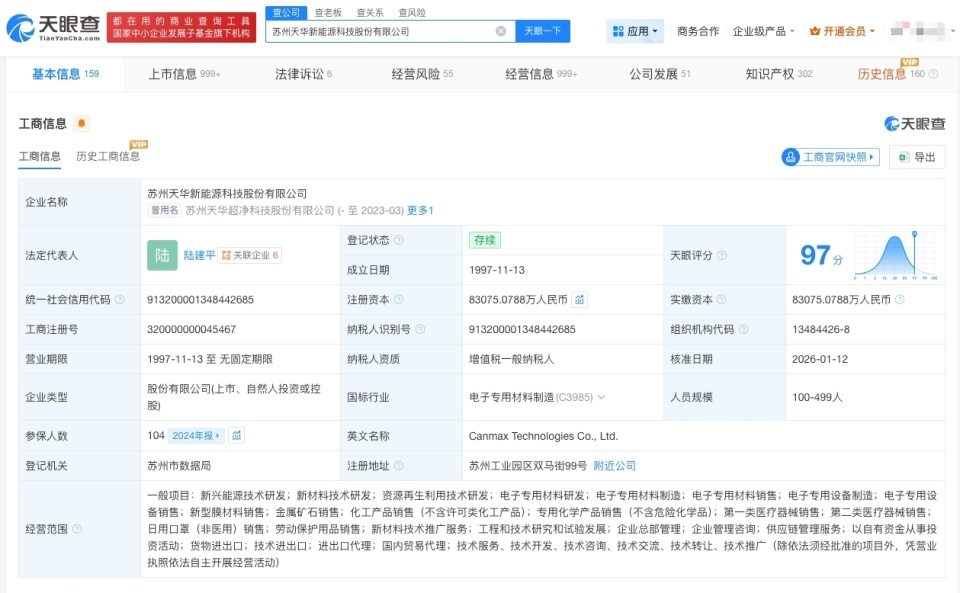Switch to 知识产权 tab
This screenshot has width=960, height=593.
click(x=778, y=74)
